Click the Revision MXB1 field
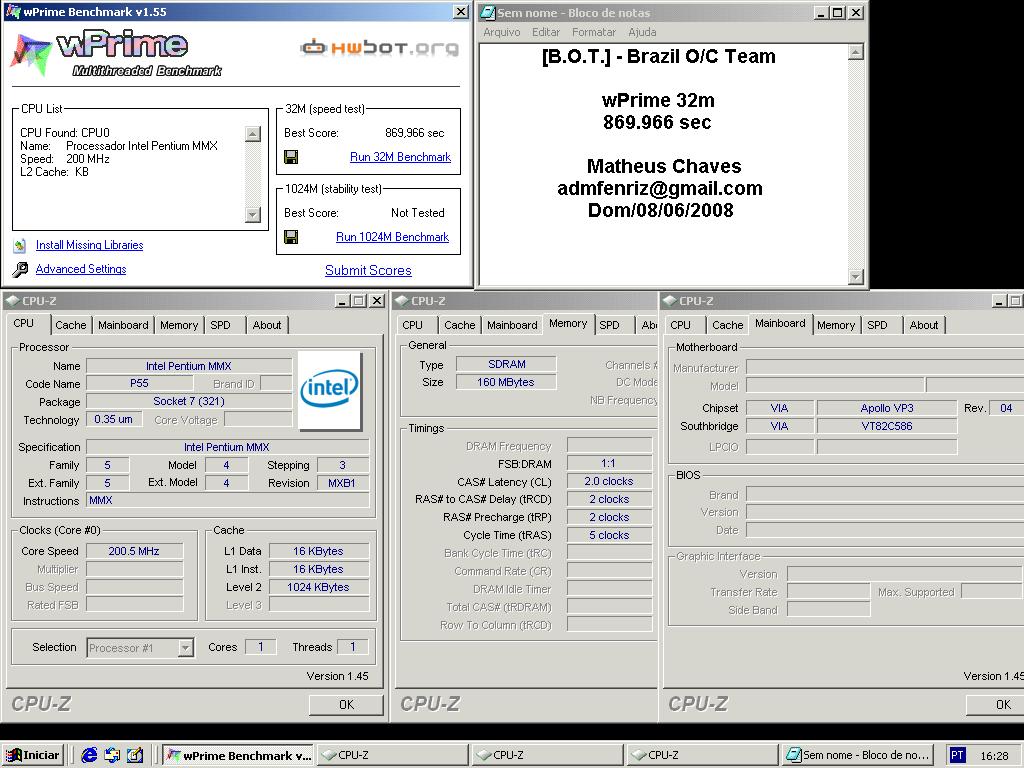Screen dimensions: 1024x768 click(x=343, y=483)
